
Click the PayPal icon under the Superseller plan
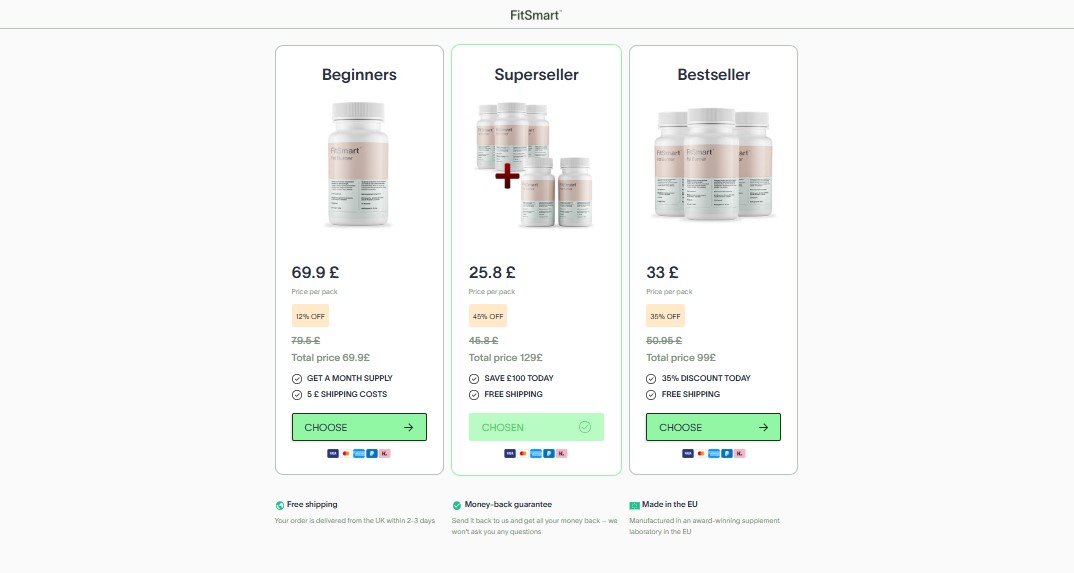pos(549,453)
